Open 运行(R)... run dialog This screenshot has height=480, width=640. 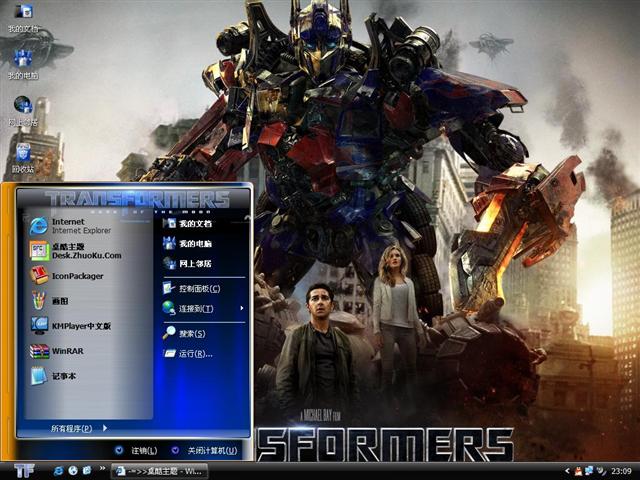(188, 353)
